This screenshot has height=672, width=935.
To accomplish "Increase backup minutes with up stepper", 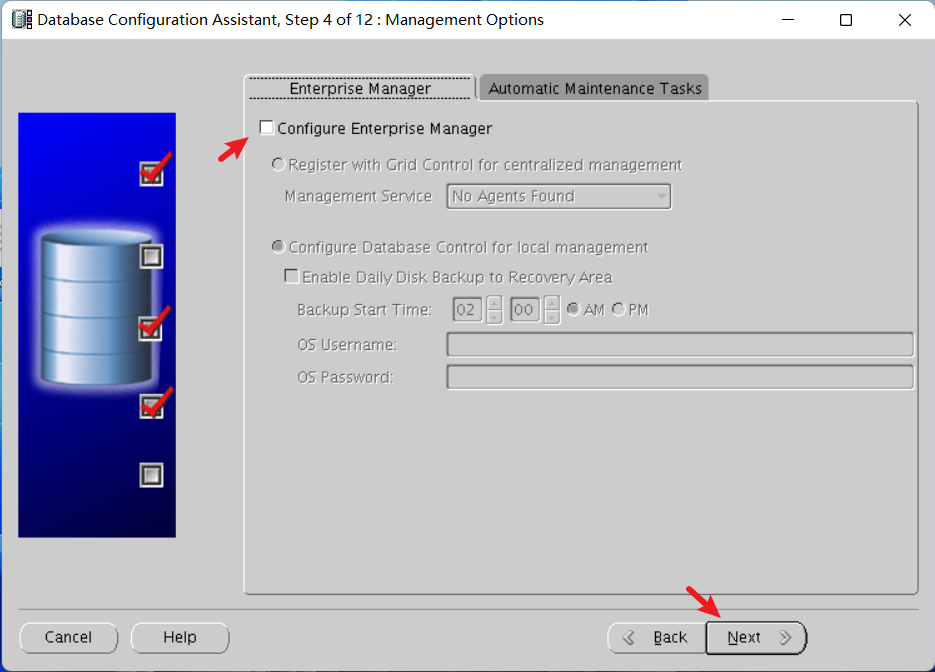I will [552, 303].
